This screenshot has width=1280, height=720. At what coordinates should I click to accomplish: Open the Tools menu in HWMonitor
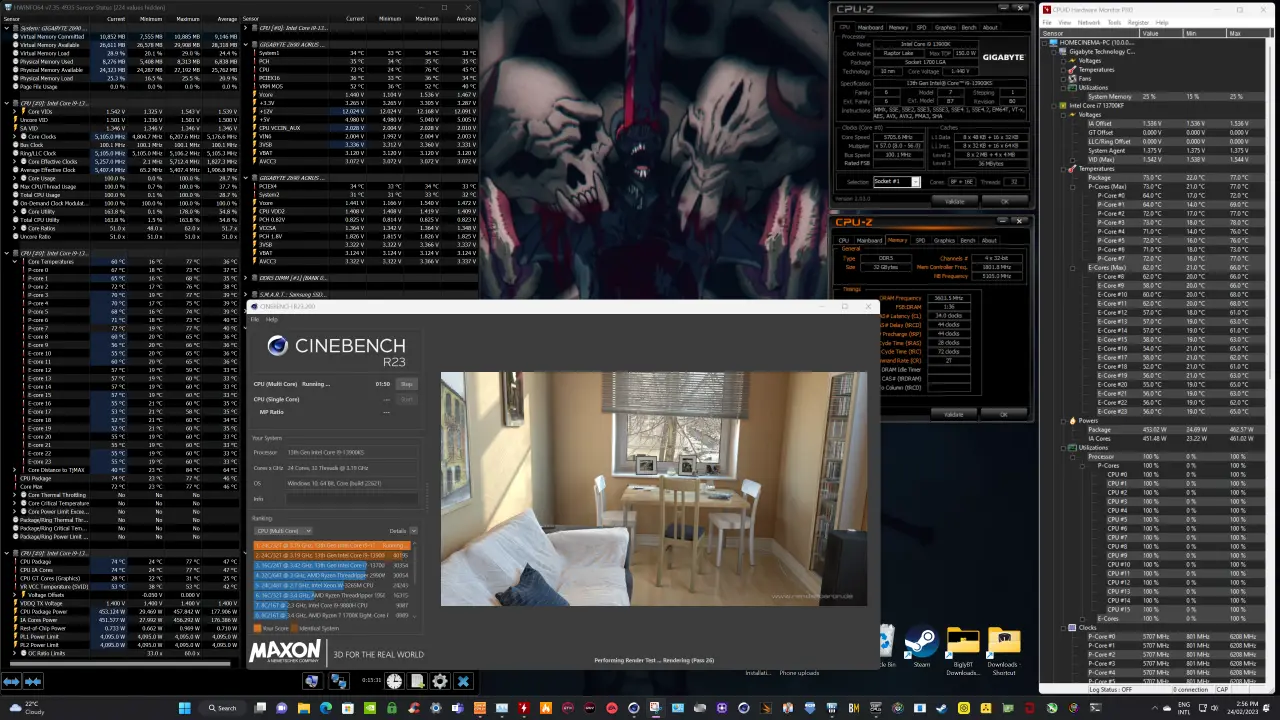click(x=1115, y=22)
